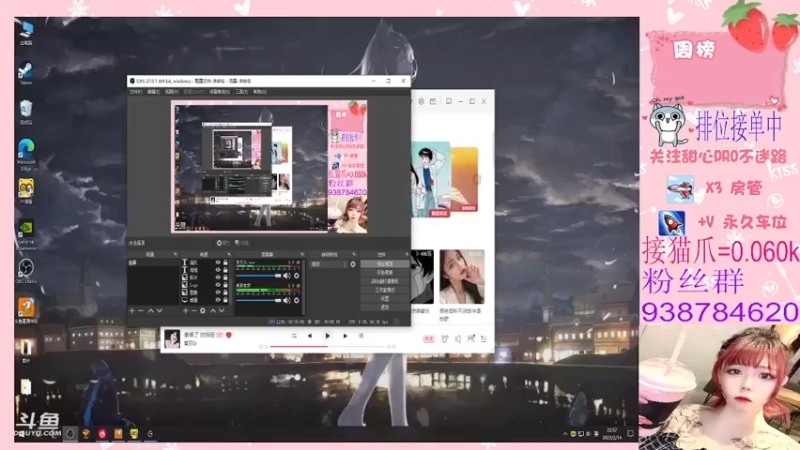Open the OBS Studio desktop shortcut
This screenshot has width=800, height=450.
(x=26, y=271)
